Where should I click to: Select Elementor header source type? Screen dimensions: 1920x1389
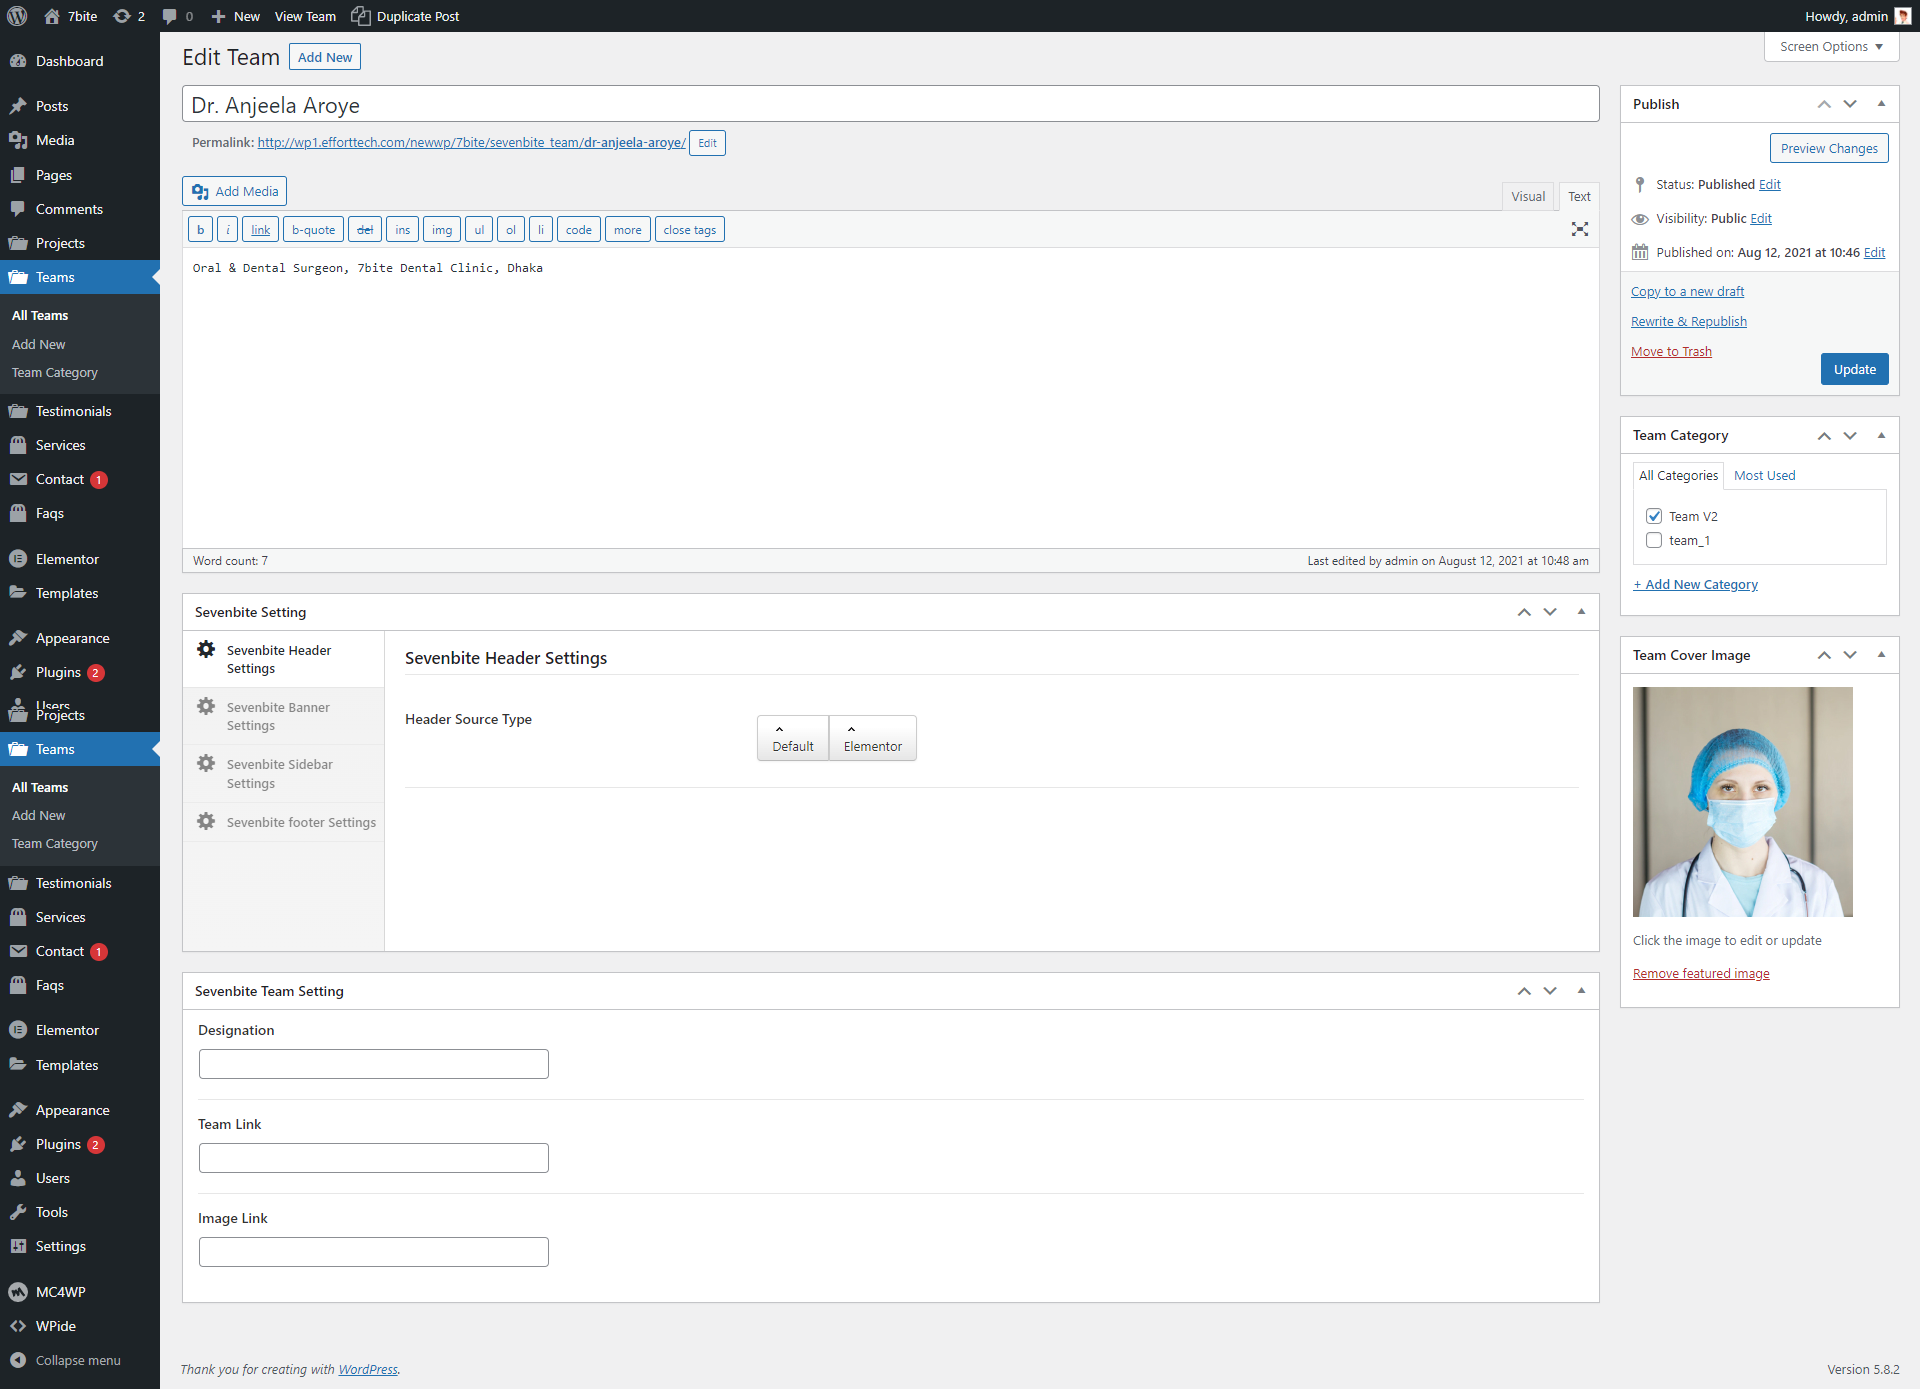pyautogui.click(x=872, y=738)
